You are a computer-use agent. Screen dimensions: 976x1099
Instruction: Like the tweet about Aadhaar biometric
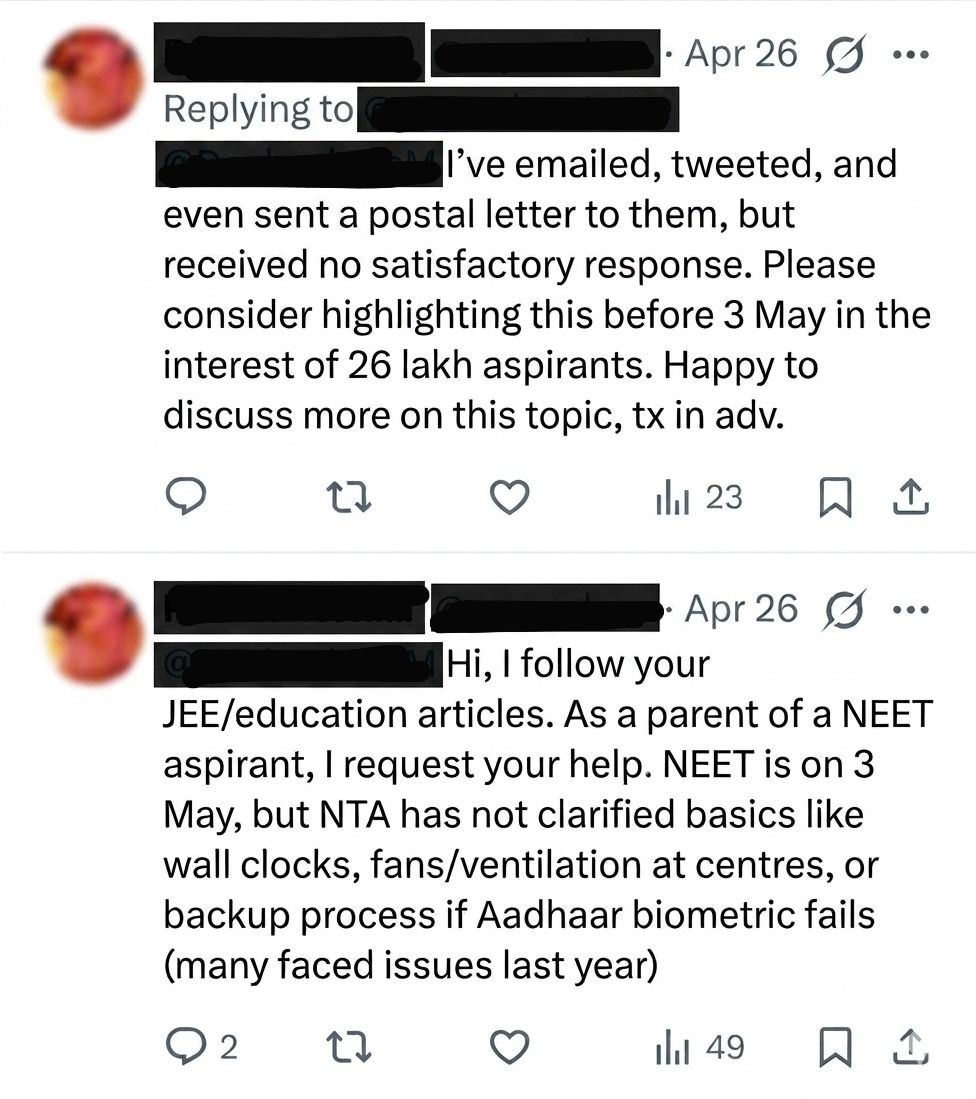[x=511, y=1047]
